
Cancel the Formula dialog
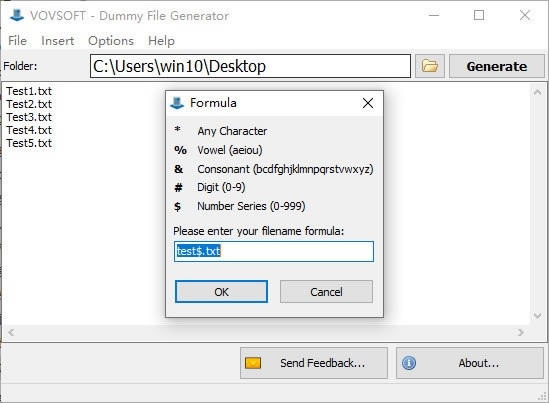pos(326,291)
